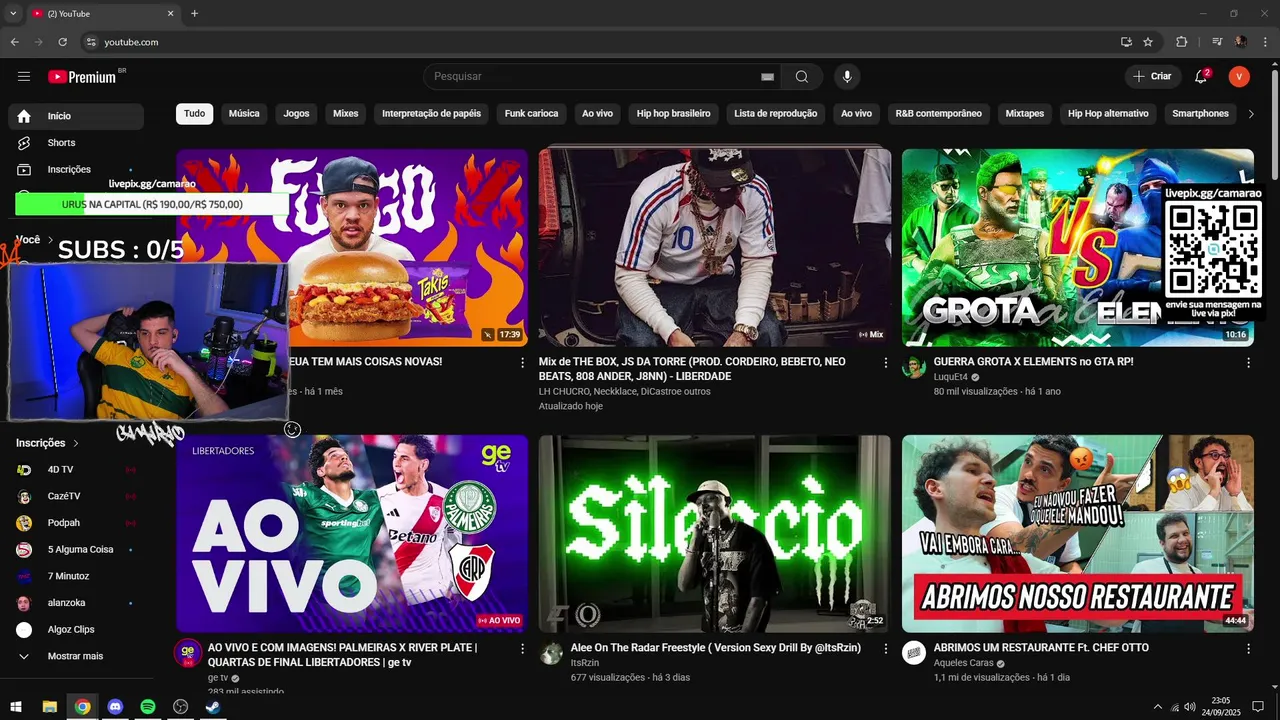
Task: Open options menu for the LIBERDADE mix
Action: tap(885, 363)
